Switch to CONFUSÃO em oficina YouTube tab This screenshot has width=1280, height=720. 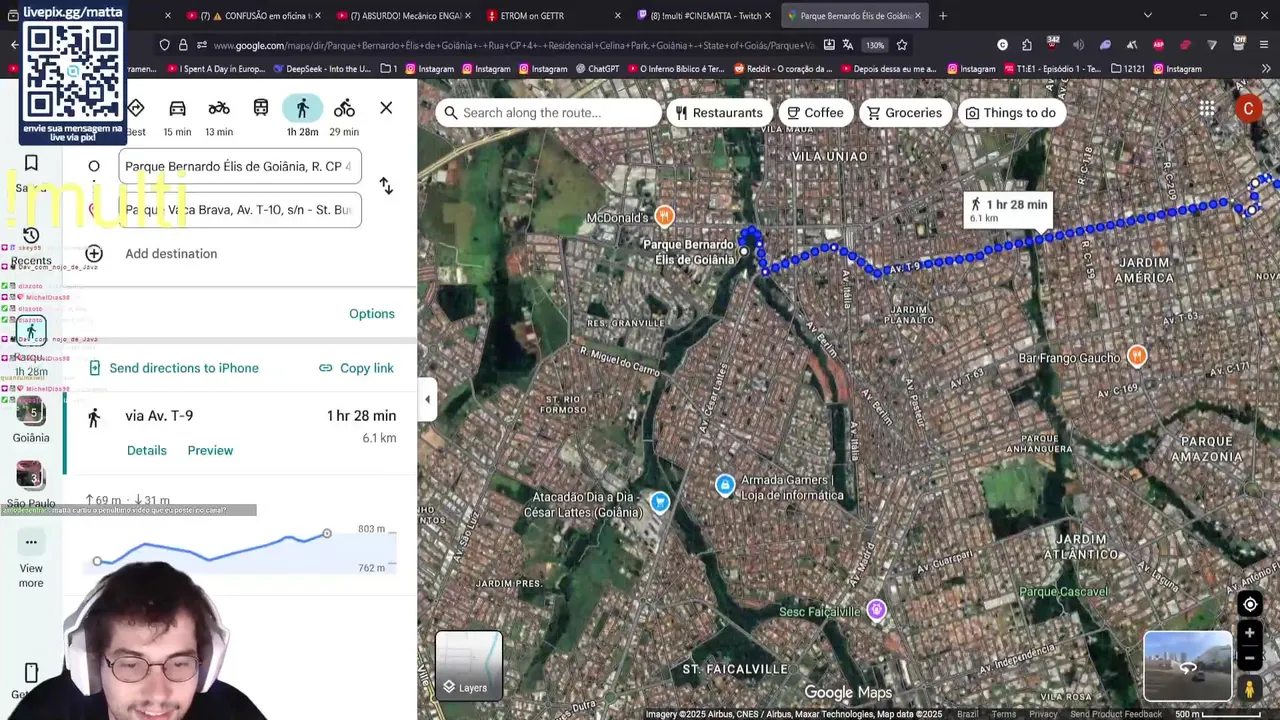250,16
